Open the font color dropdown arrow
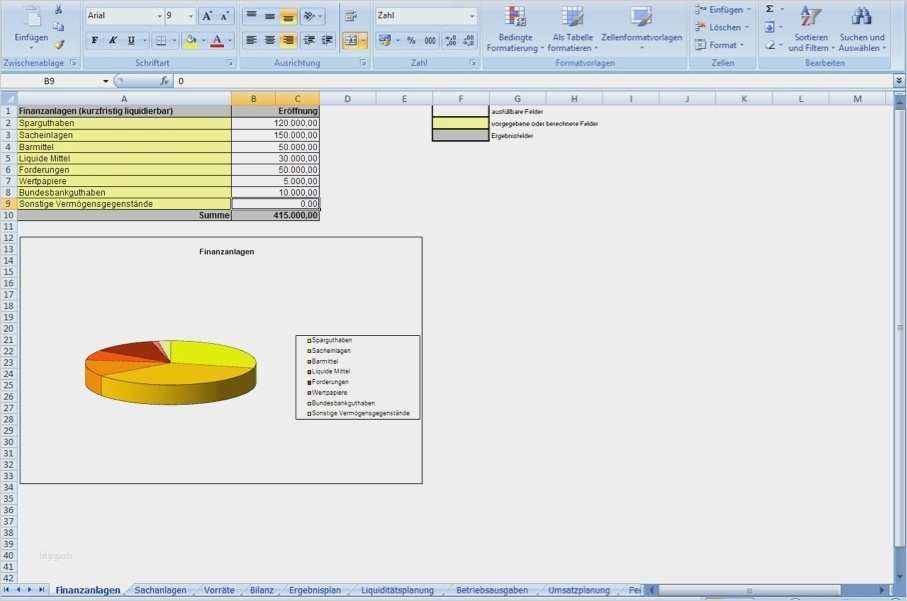This screenshot has width=907, height=601. (230, 40)
